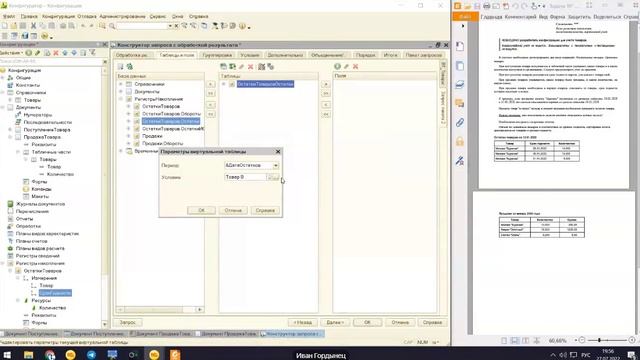Open the Итоги tab
This screenshot has width=640, height=360.
[x=390, y=55]
